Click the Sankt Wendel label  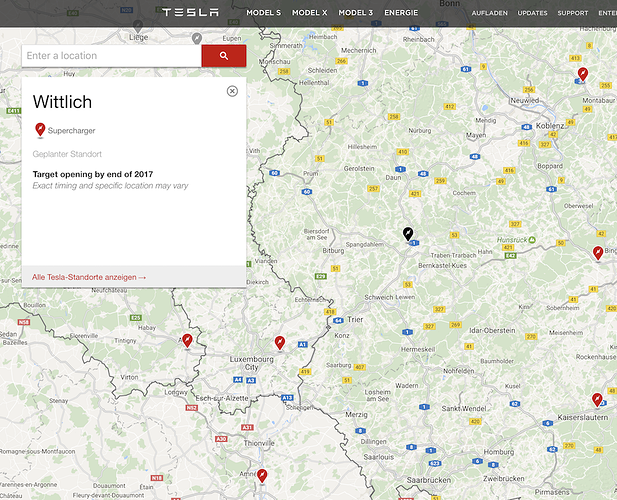click(x=464, y=408)
